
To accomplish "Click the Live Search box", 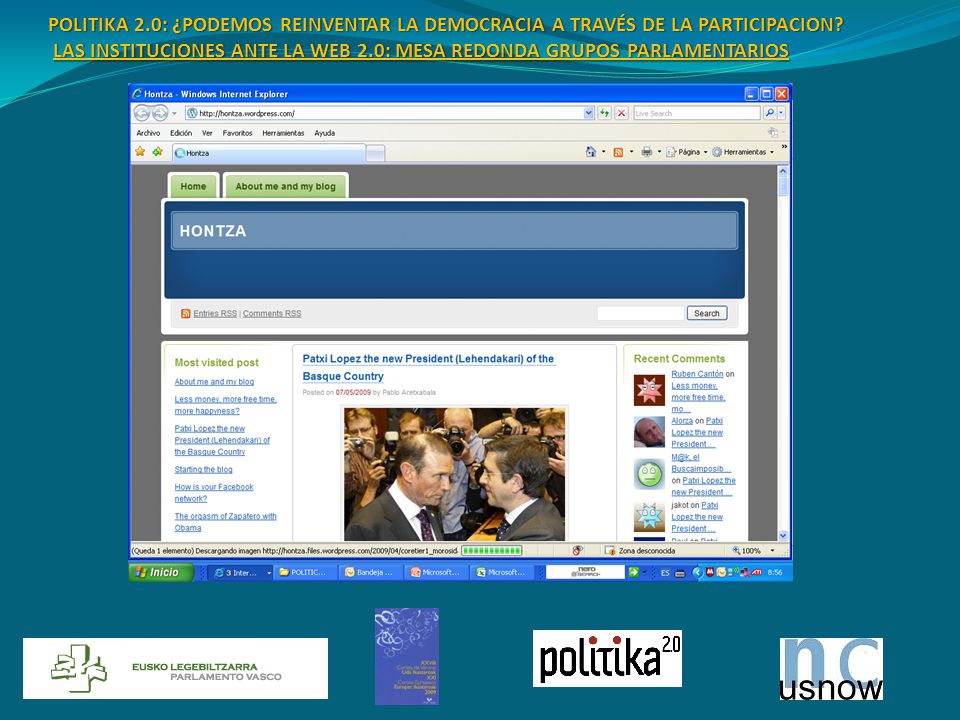I will tap(696, 113).
